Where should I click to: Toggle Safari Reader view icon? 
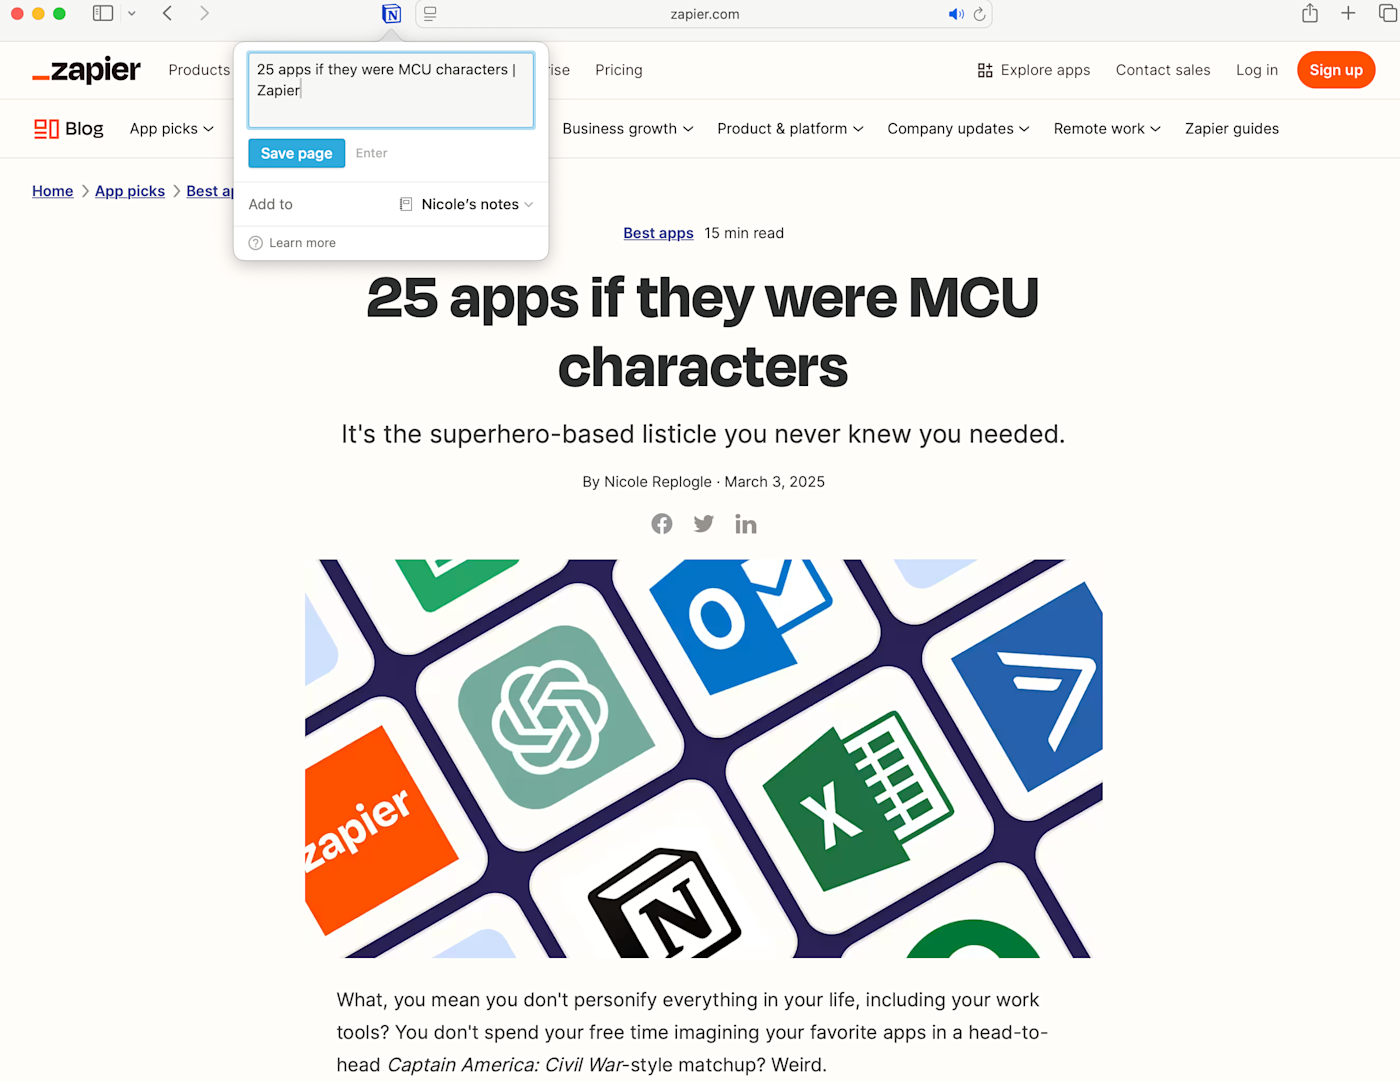[x=430, y=14]
